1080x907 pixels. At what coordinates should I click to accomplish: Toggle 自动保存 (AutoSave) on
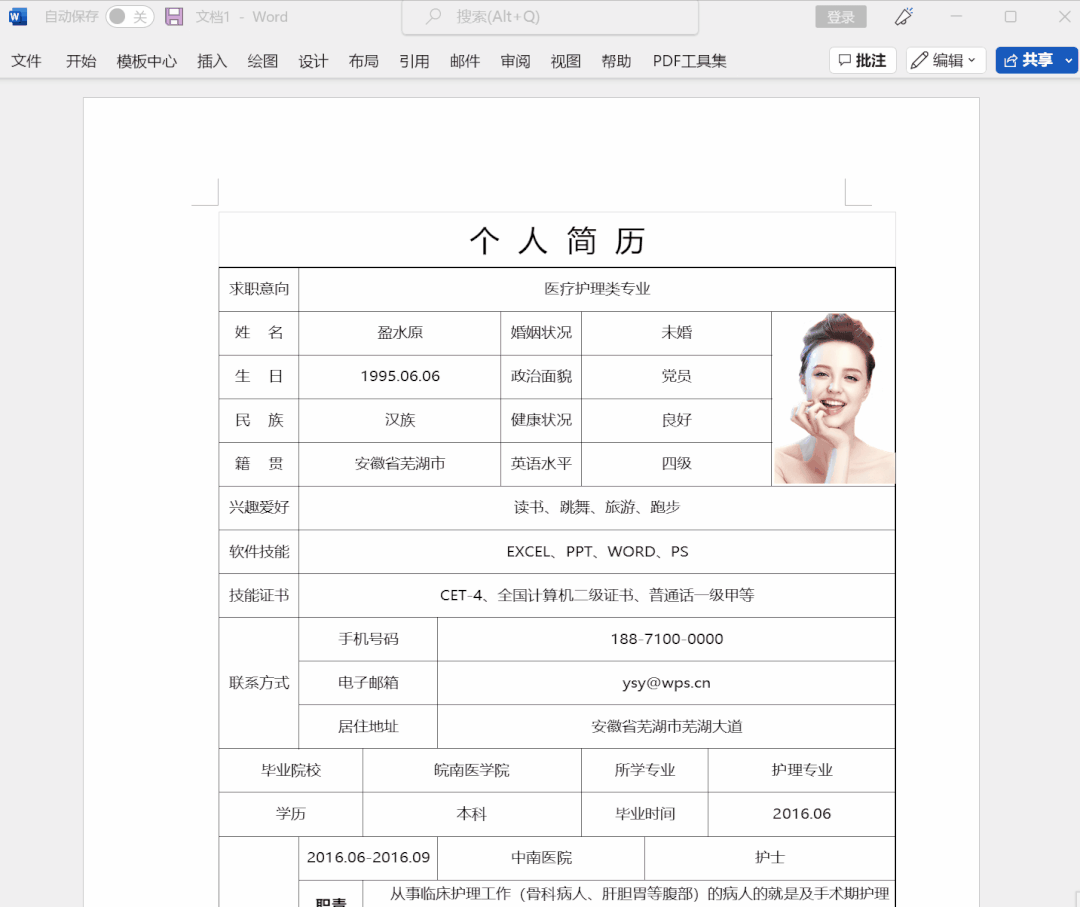point(129,16)
